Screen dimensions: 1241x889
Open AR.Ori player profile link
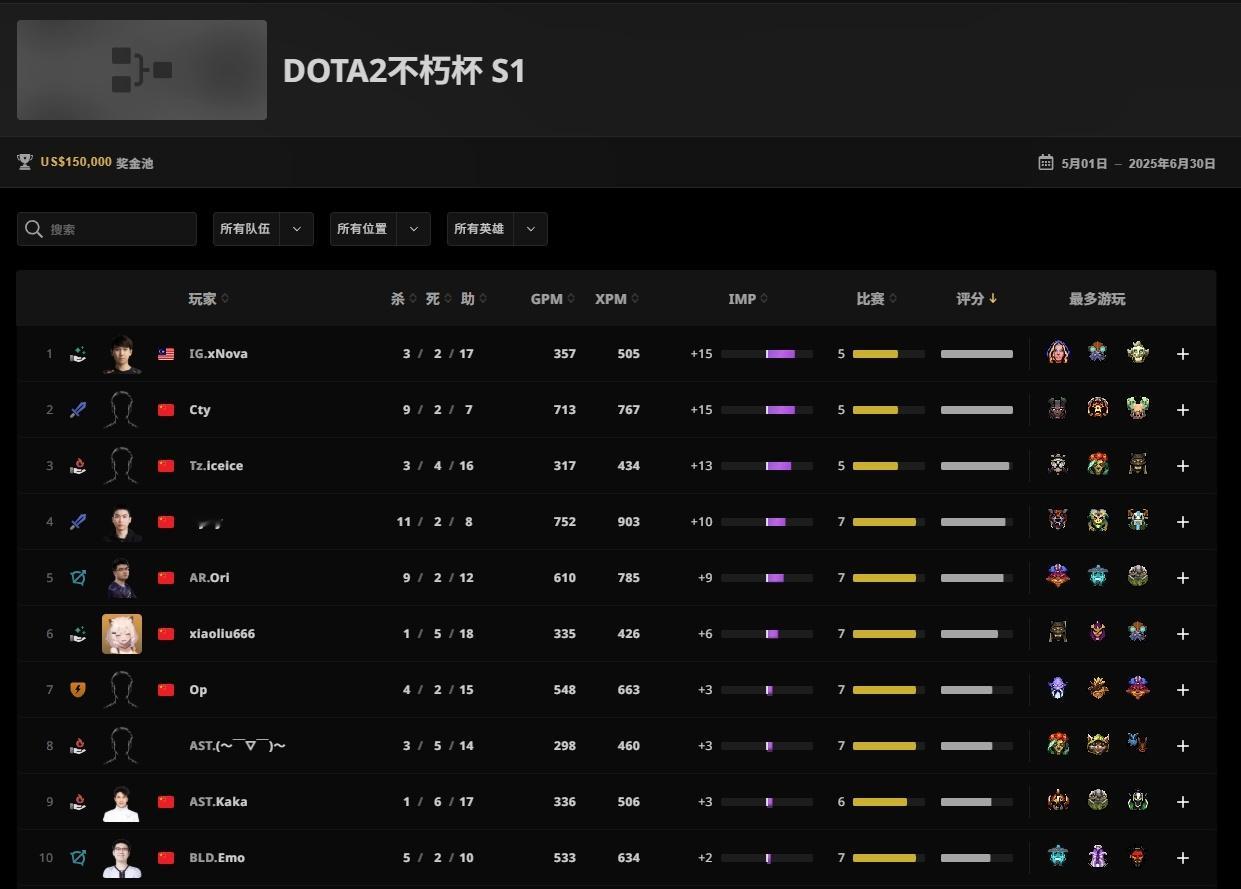[209, 578]
